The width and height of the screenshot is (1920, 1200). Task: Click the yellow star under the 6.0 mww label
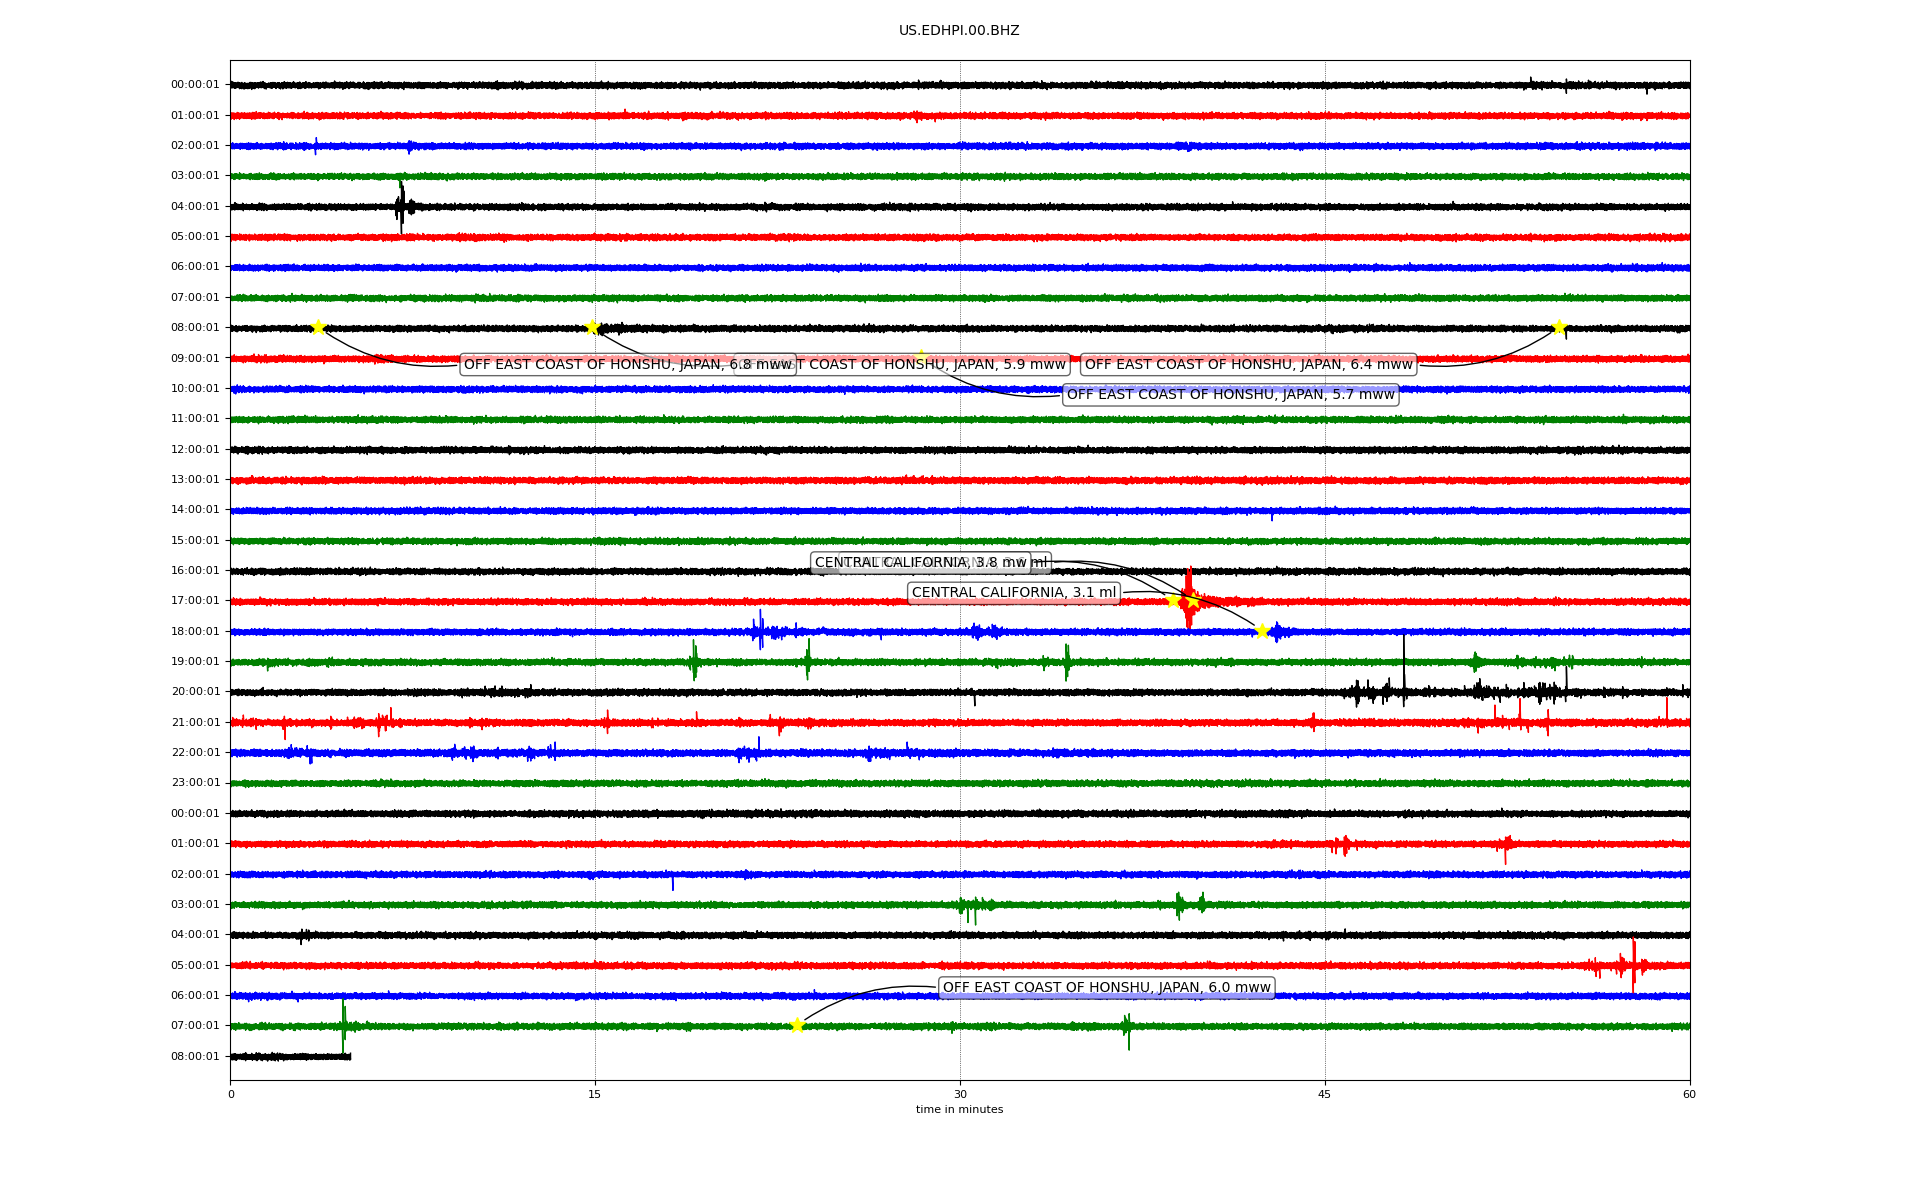pos(797,1025)
